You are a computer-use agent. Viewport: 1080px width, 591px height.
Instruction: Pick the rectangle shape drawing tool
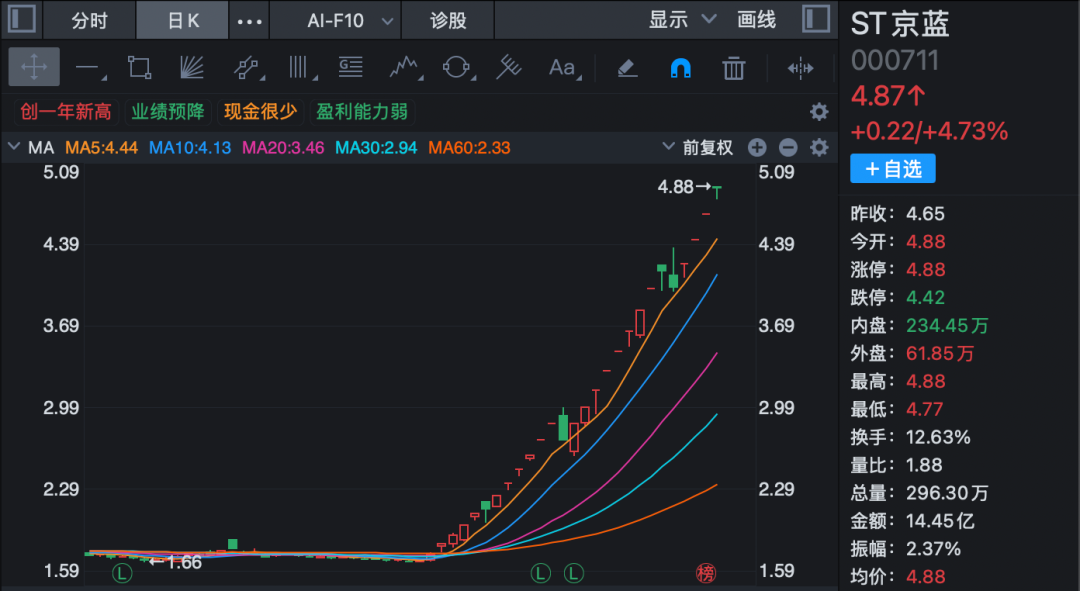tap(139, 67)
